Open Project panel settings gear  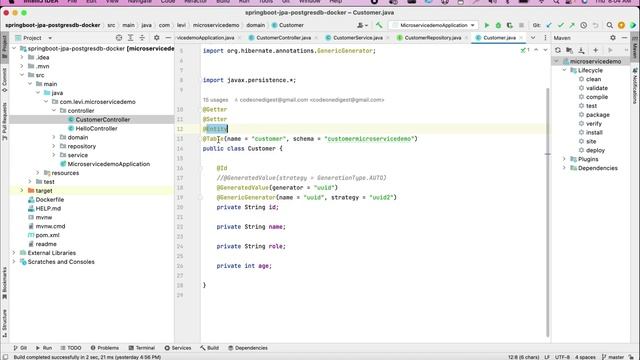tap(157, 38)
